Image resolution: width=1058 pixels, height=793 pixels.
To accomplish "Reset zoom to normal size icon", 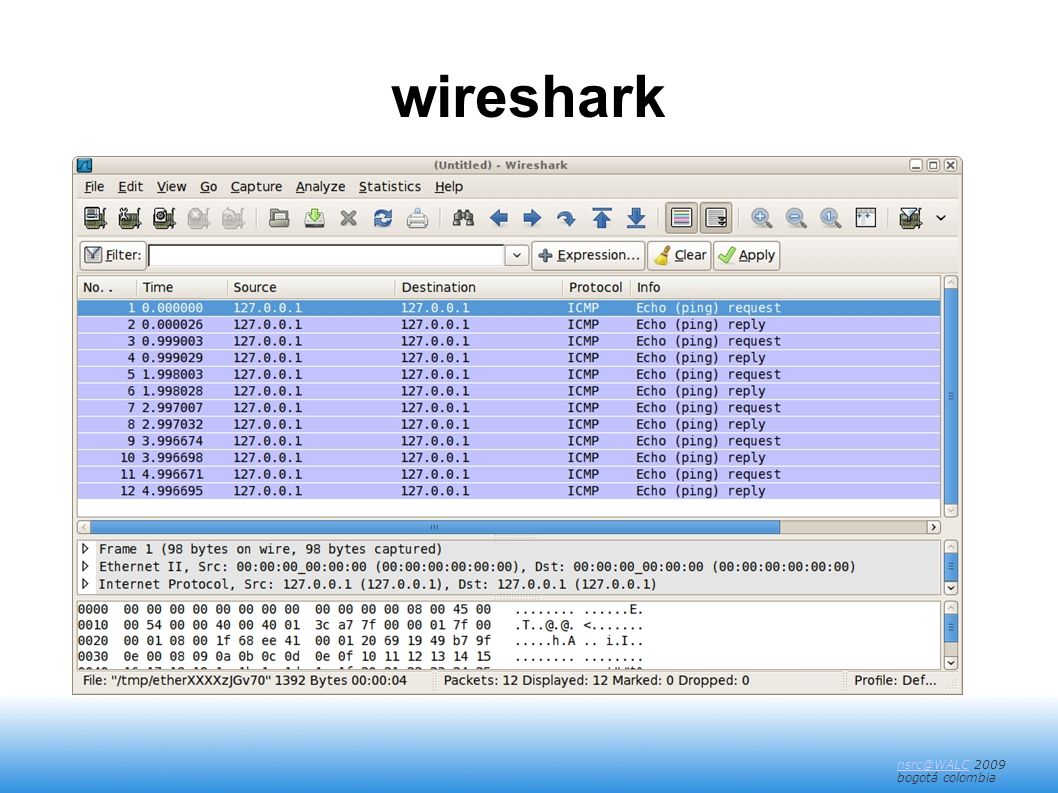I will tap(831, 218).
